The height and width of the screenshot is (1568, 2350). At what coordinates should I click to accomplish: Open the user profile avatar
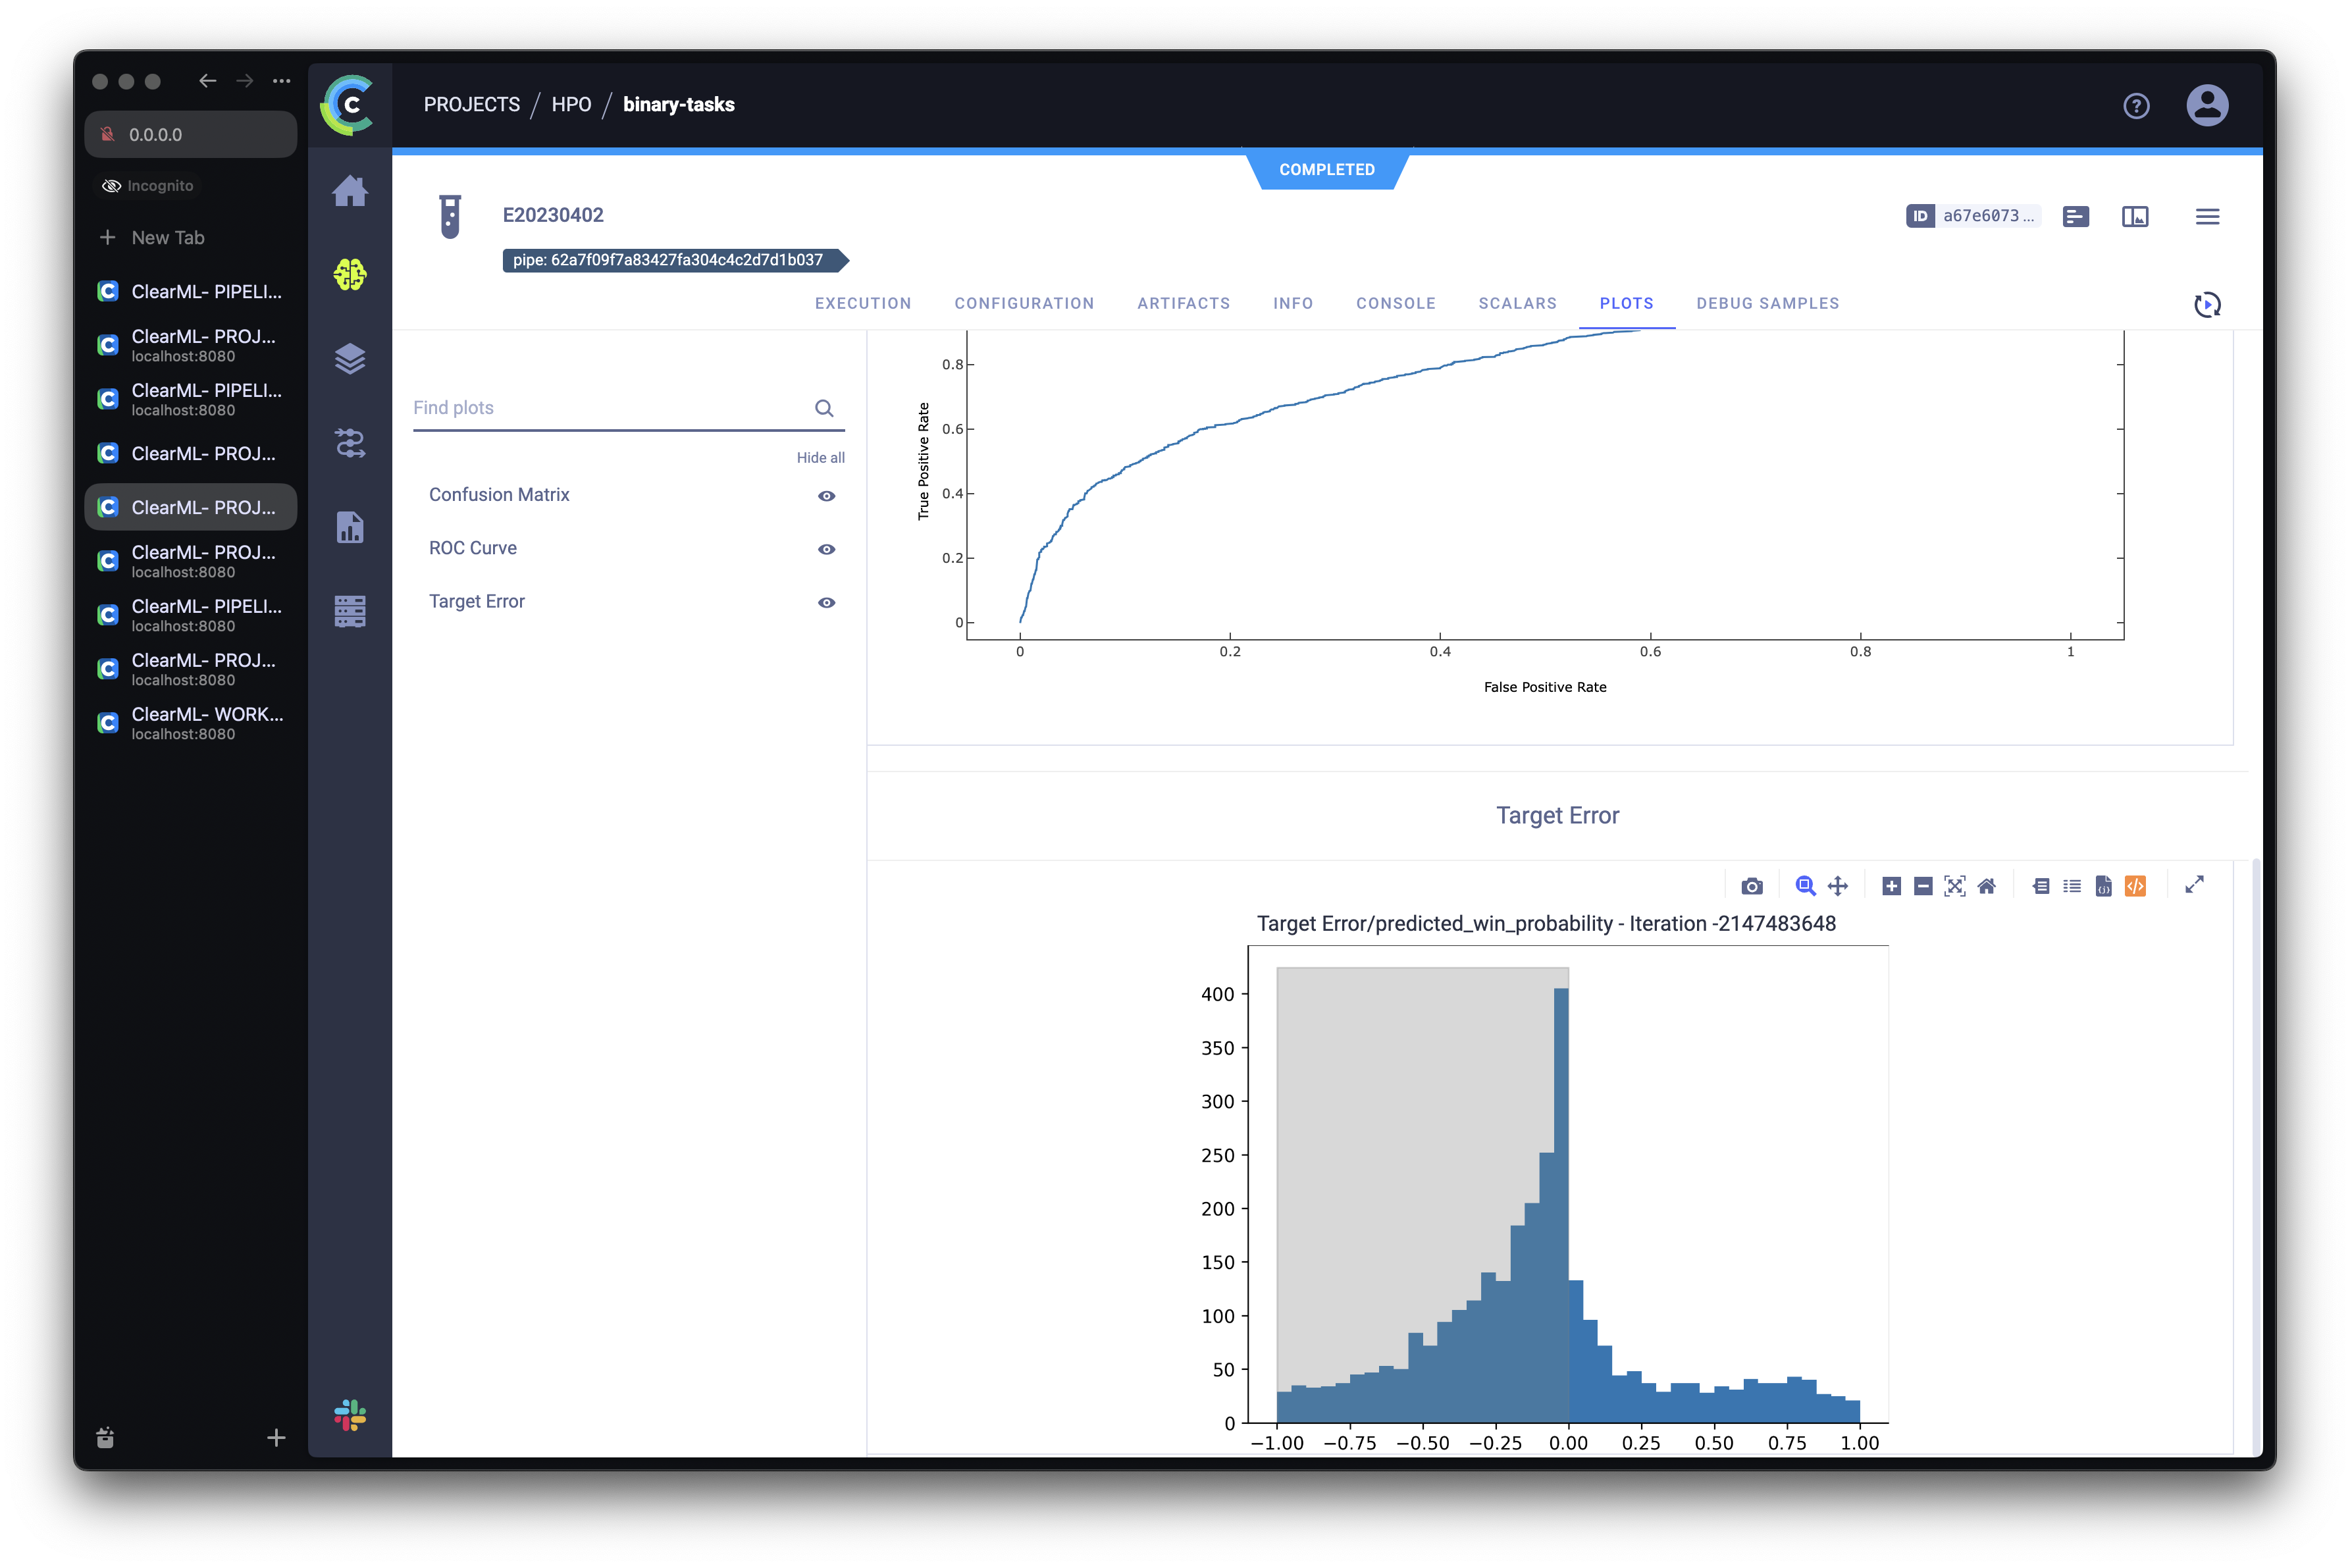point(2207,105)
